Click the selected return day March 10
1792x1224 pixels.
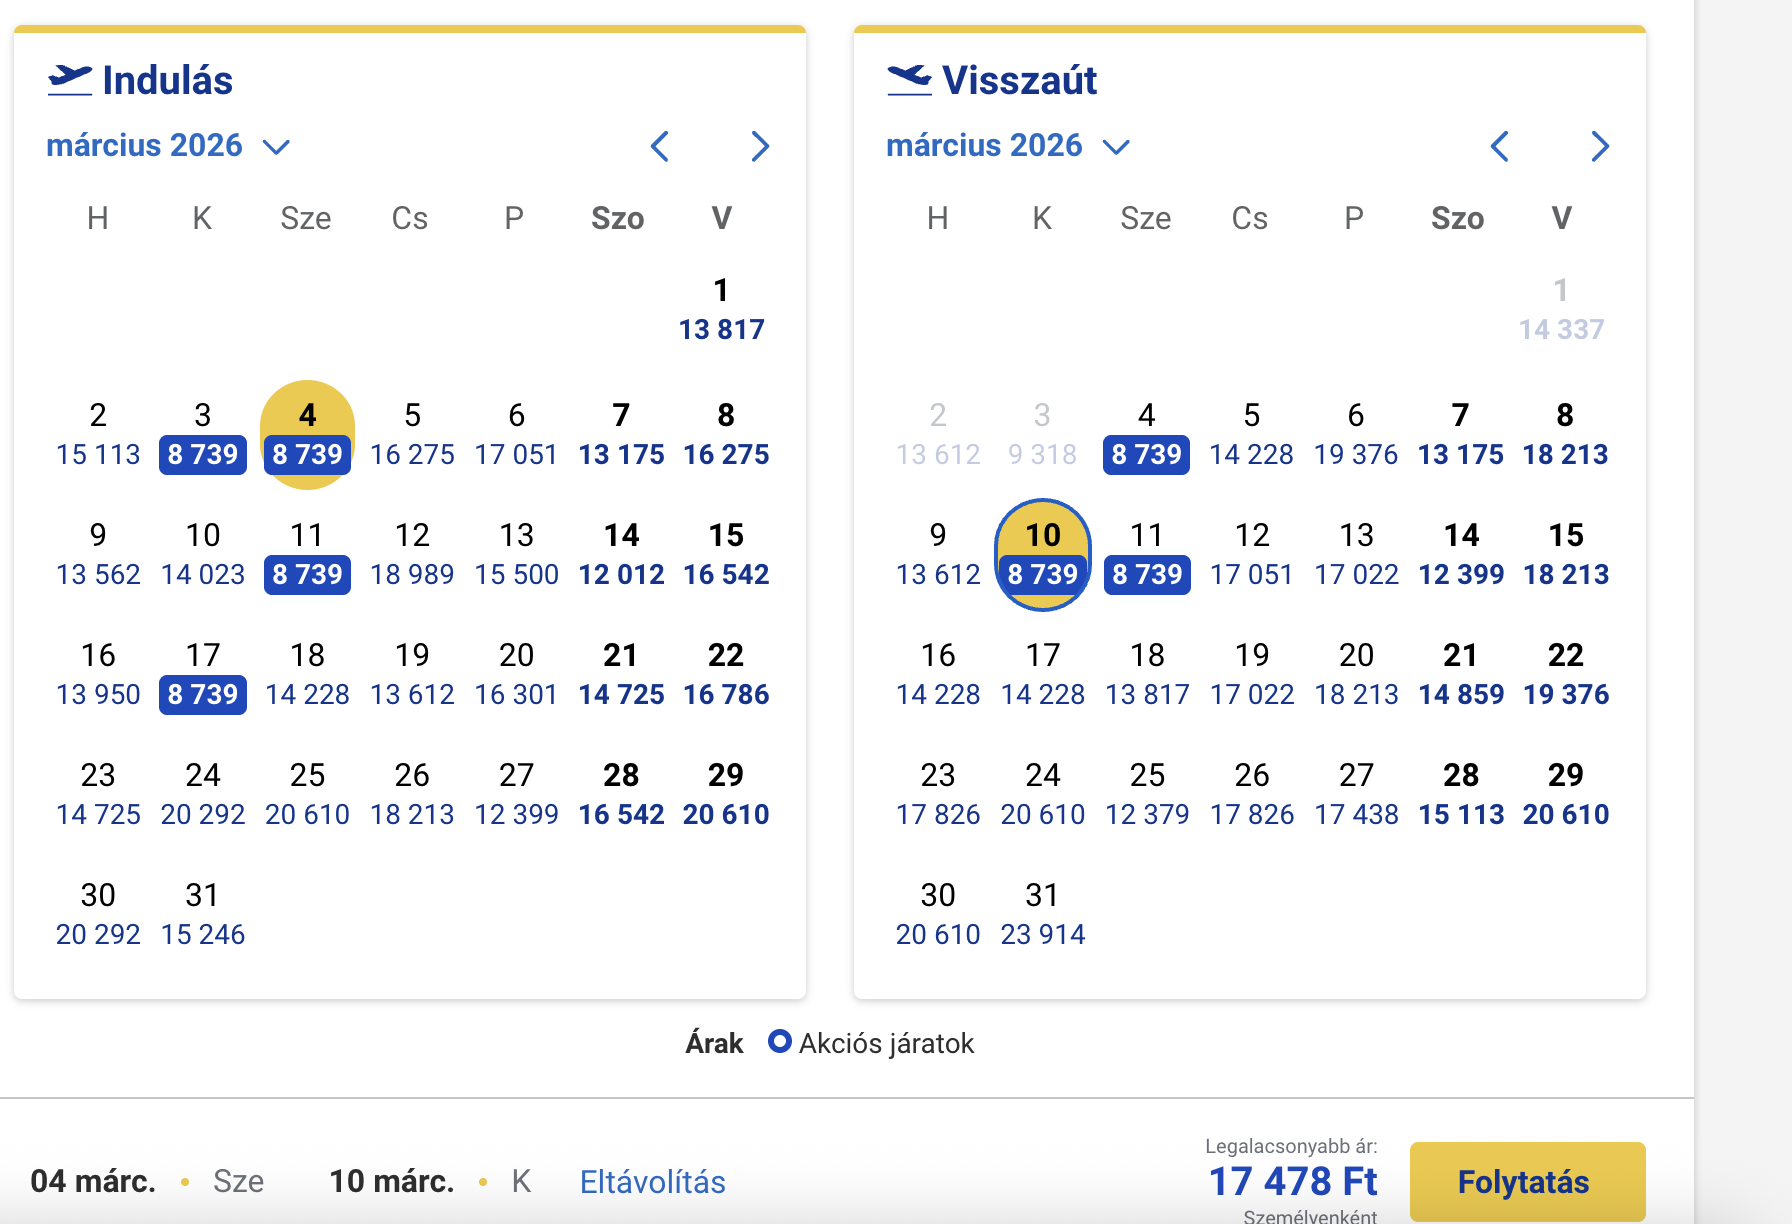pos(1043,553)
